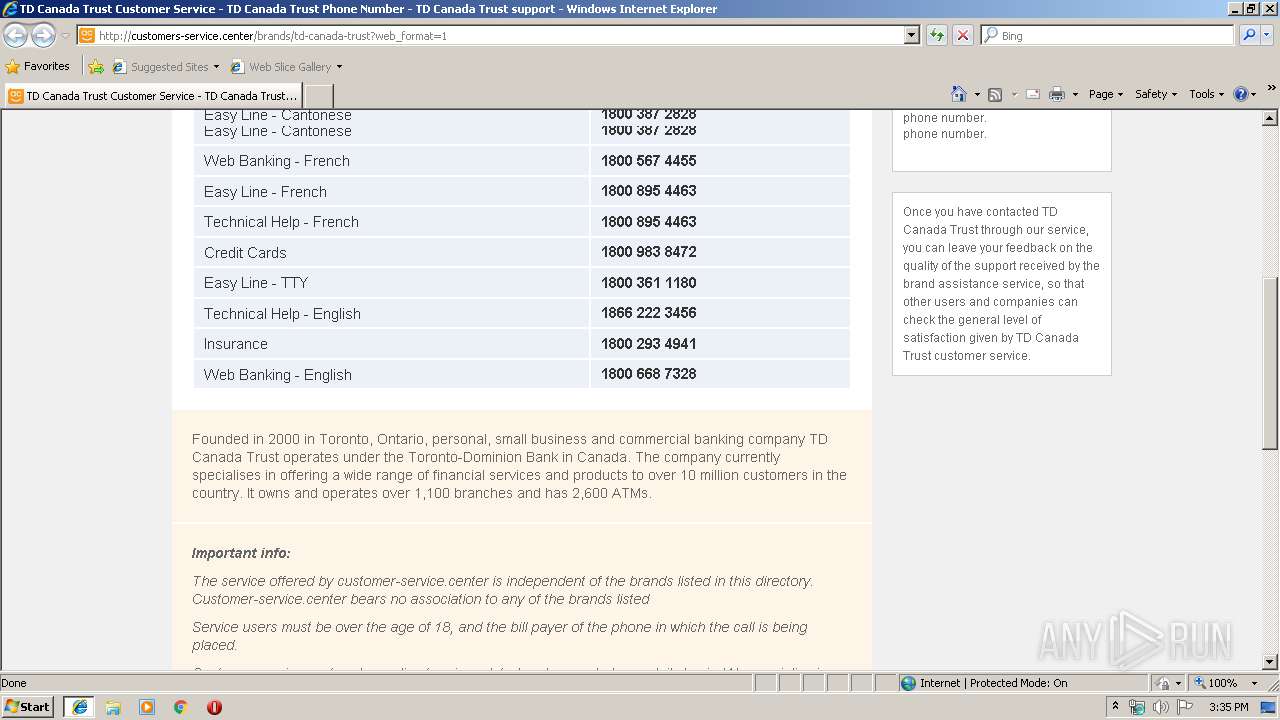The image size is (1280, 720).
Task: Click the Read Mail envelope icon
Action: (1033, 94)
